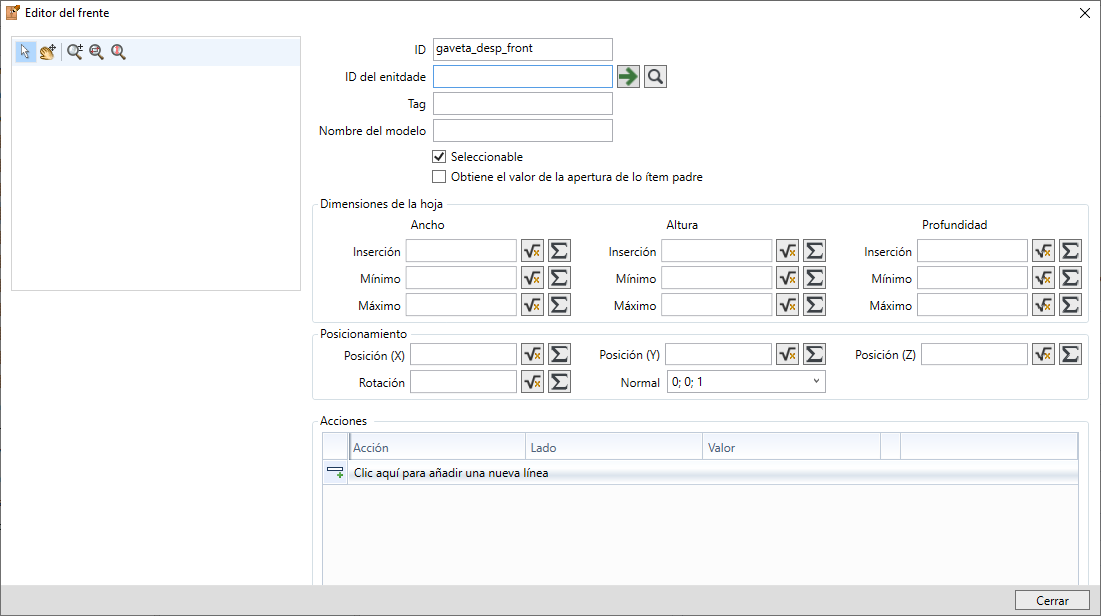Click the Valor column header
Screen dimensions: 1101x616
click(x=791, y=447)
